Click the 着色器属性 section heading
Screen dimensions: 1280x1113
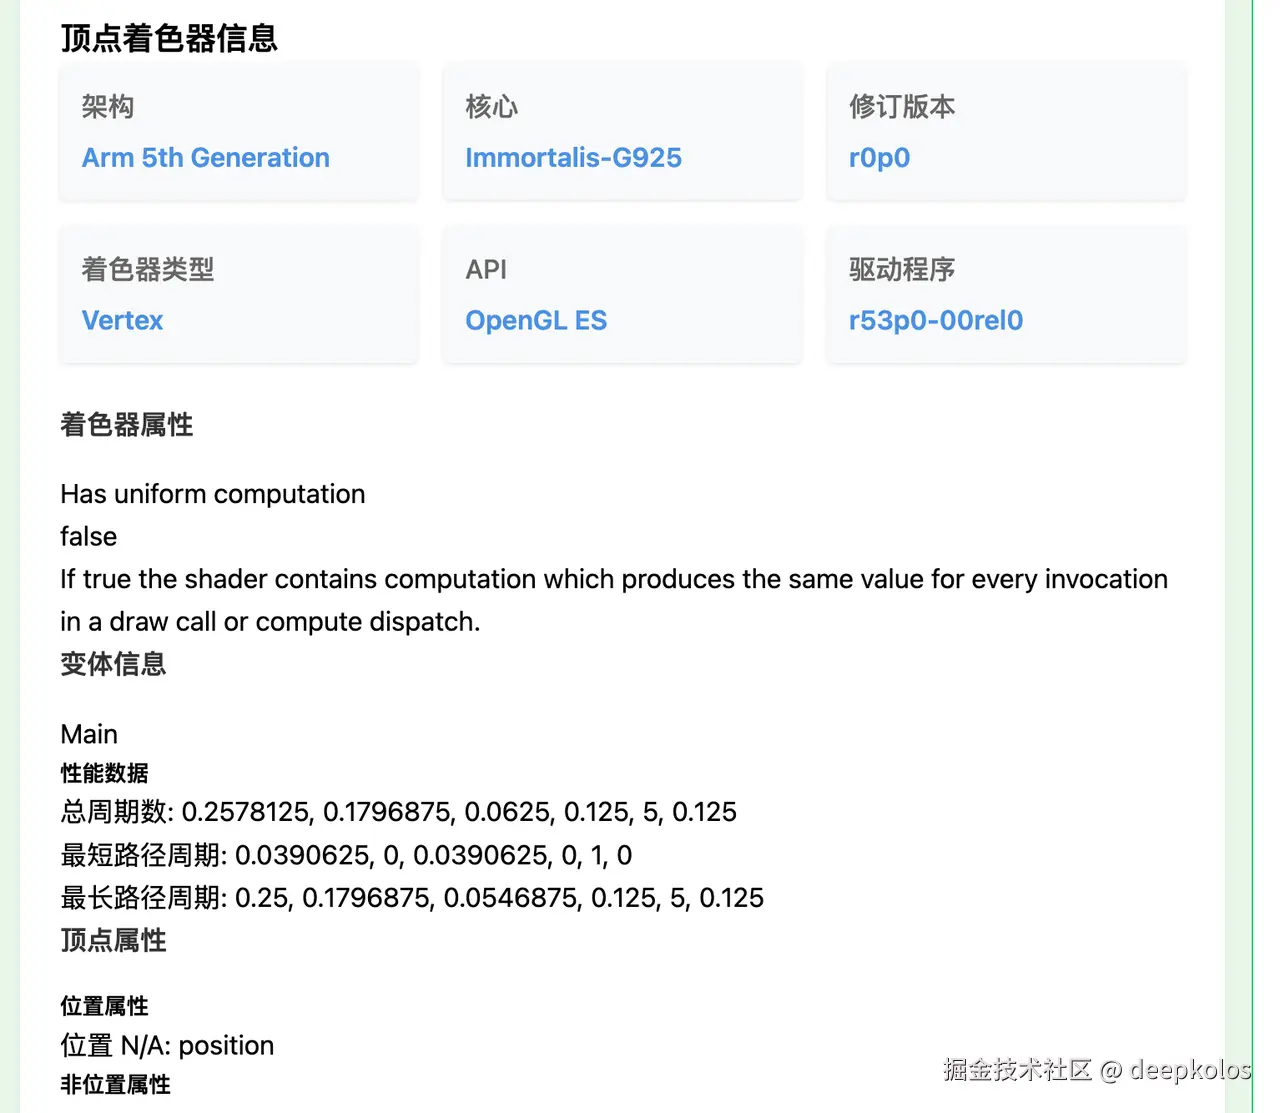[x=127, y=425]
